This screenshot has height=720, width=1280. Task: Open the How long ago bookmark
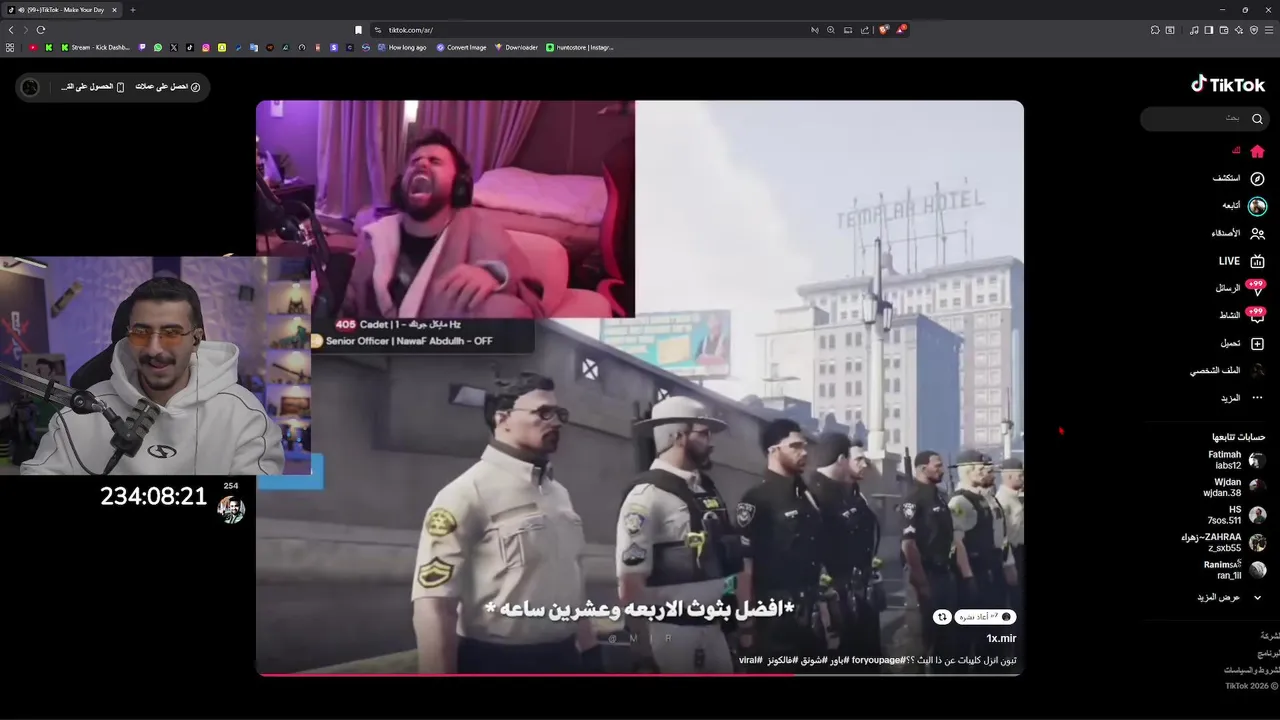[x=402, y=47]
